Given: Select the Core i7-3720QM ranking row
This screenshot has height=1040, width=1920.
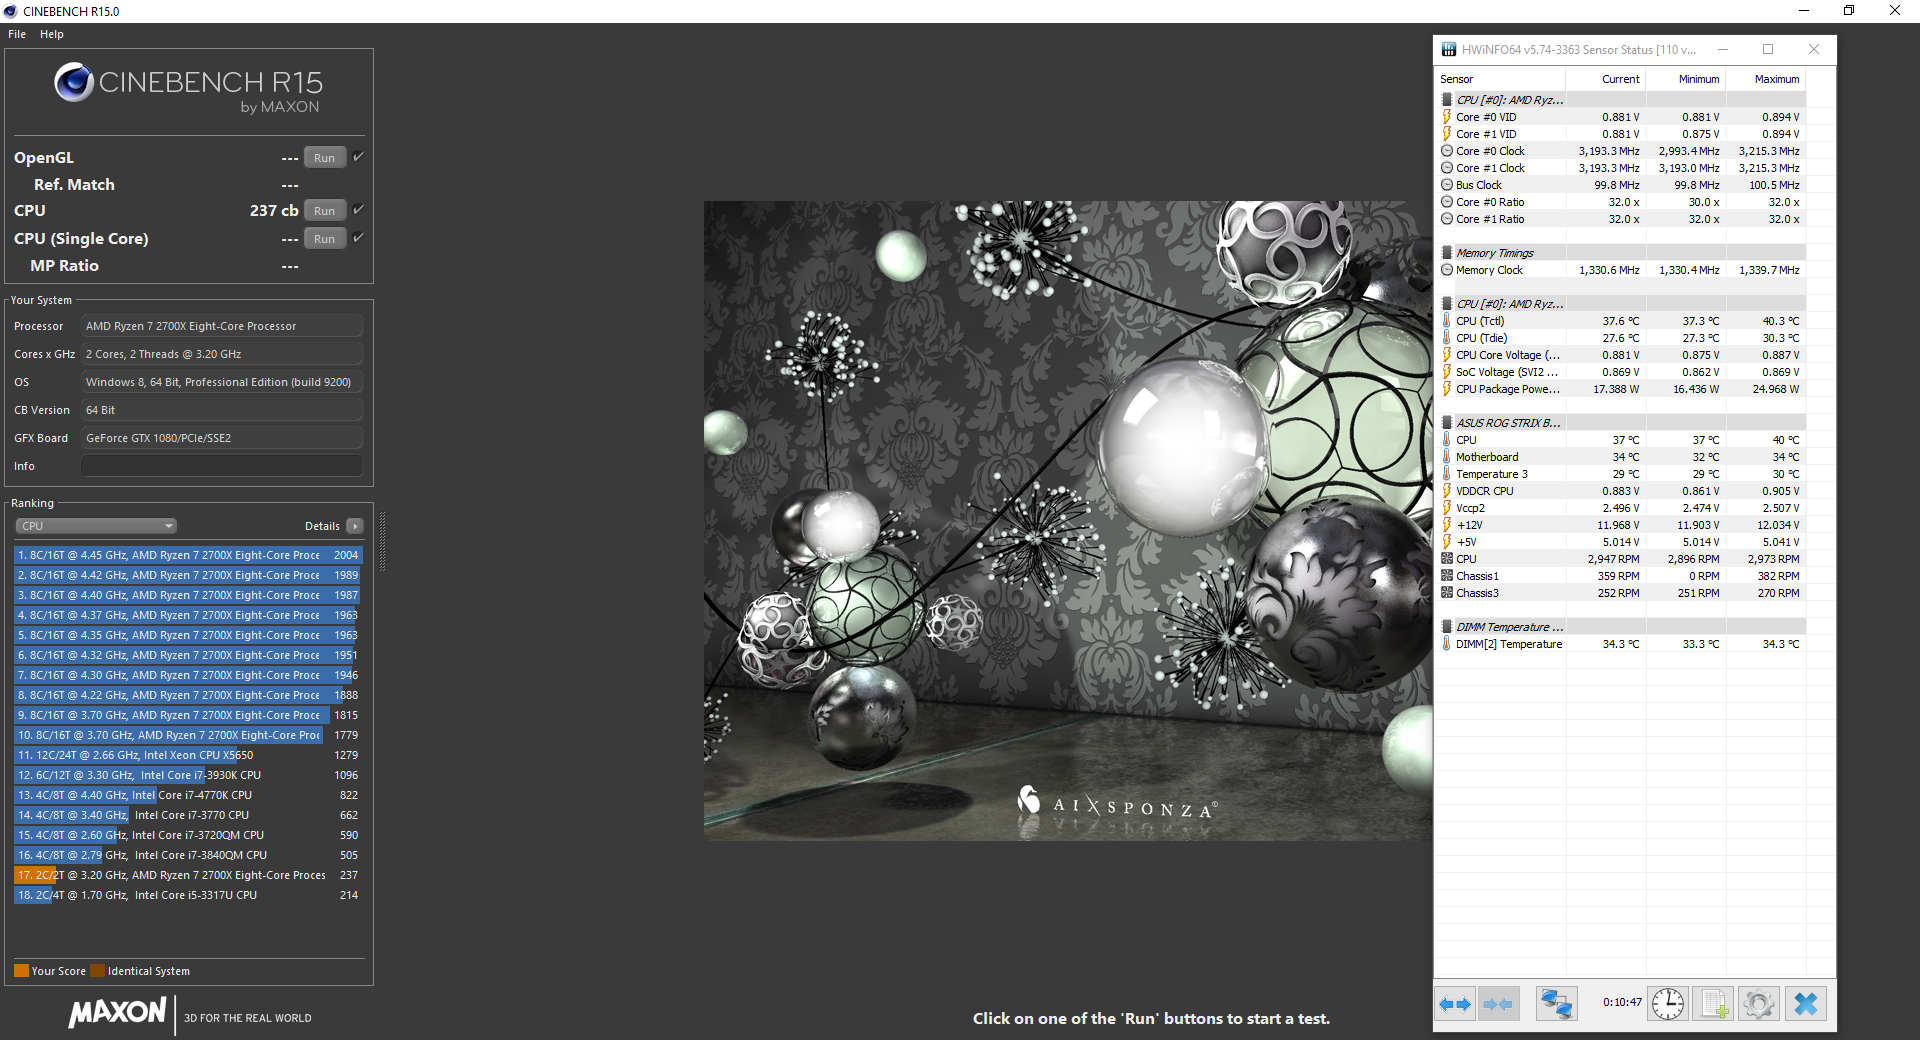Looking at the screenshot, I should pos(188,835).
